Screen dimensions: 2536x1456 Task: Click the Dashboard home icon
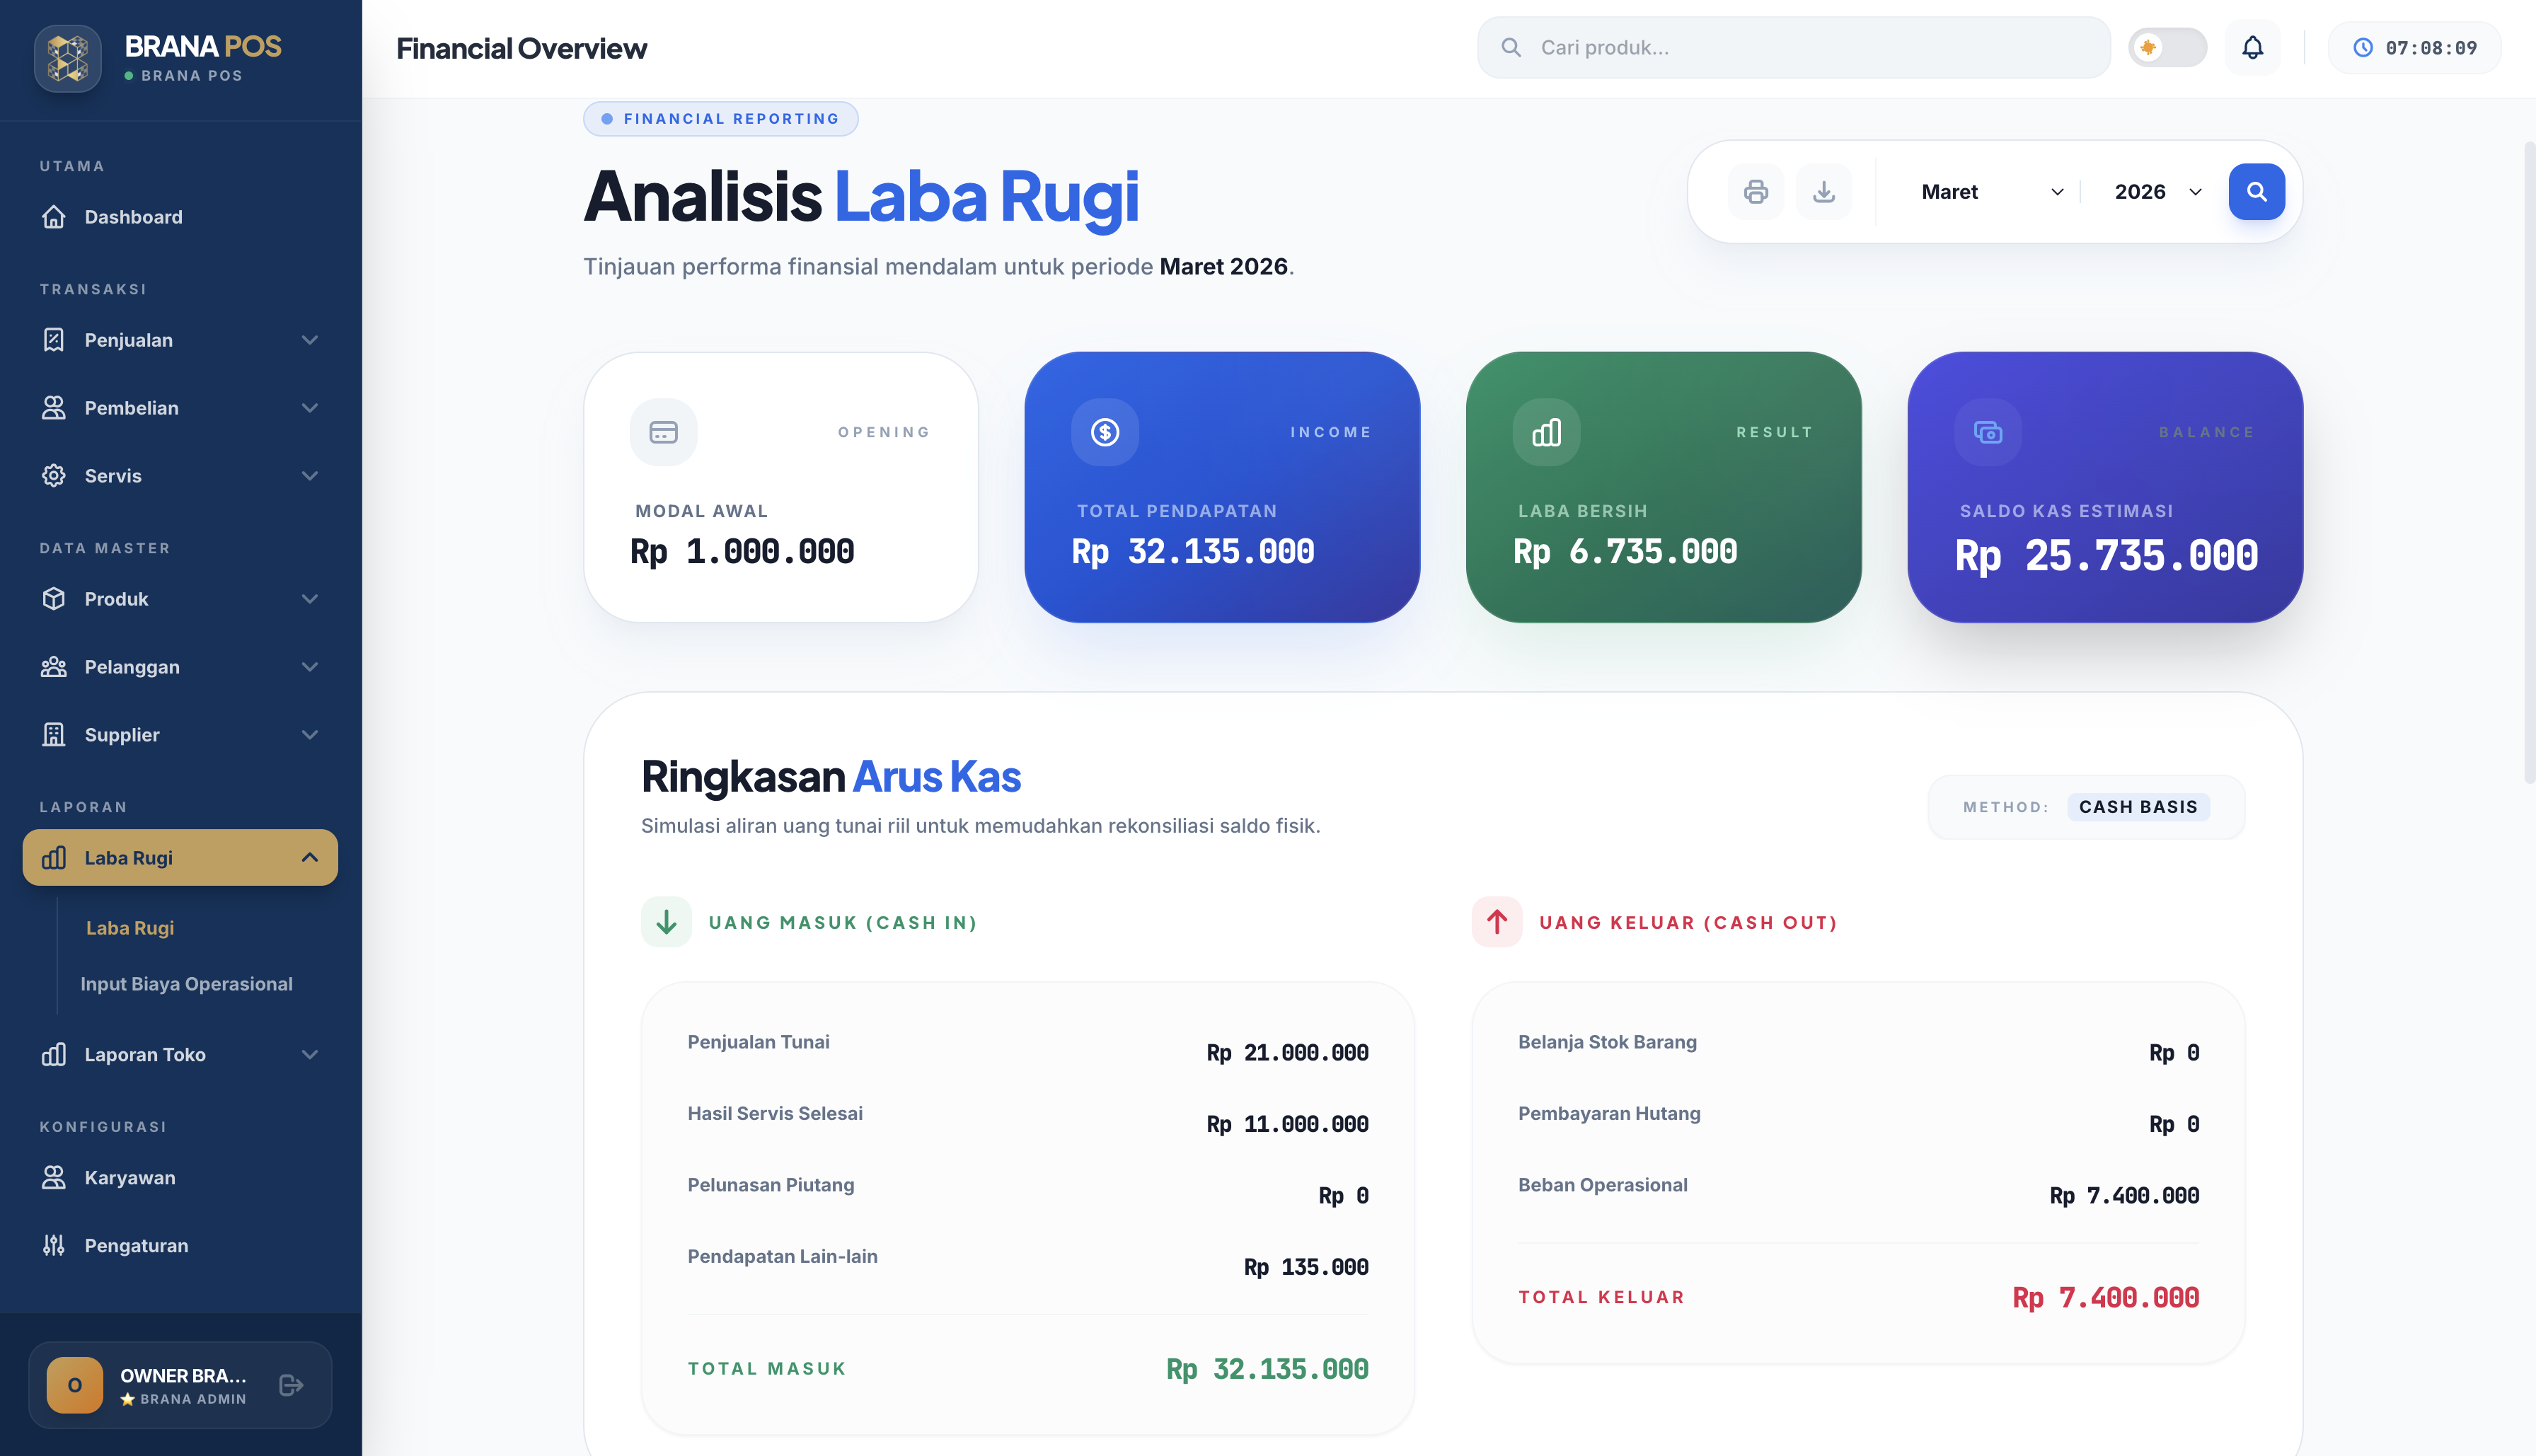point(54,217)
